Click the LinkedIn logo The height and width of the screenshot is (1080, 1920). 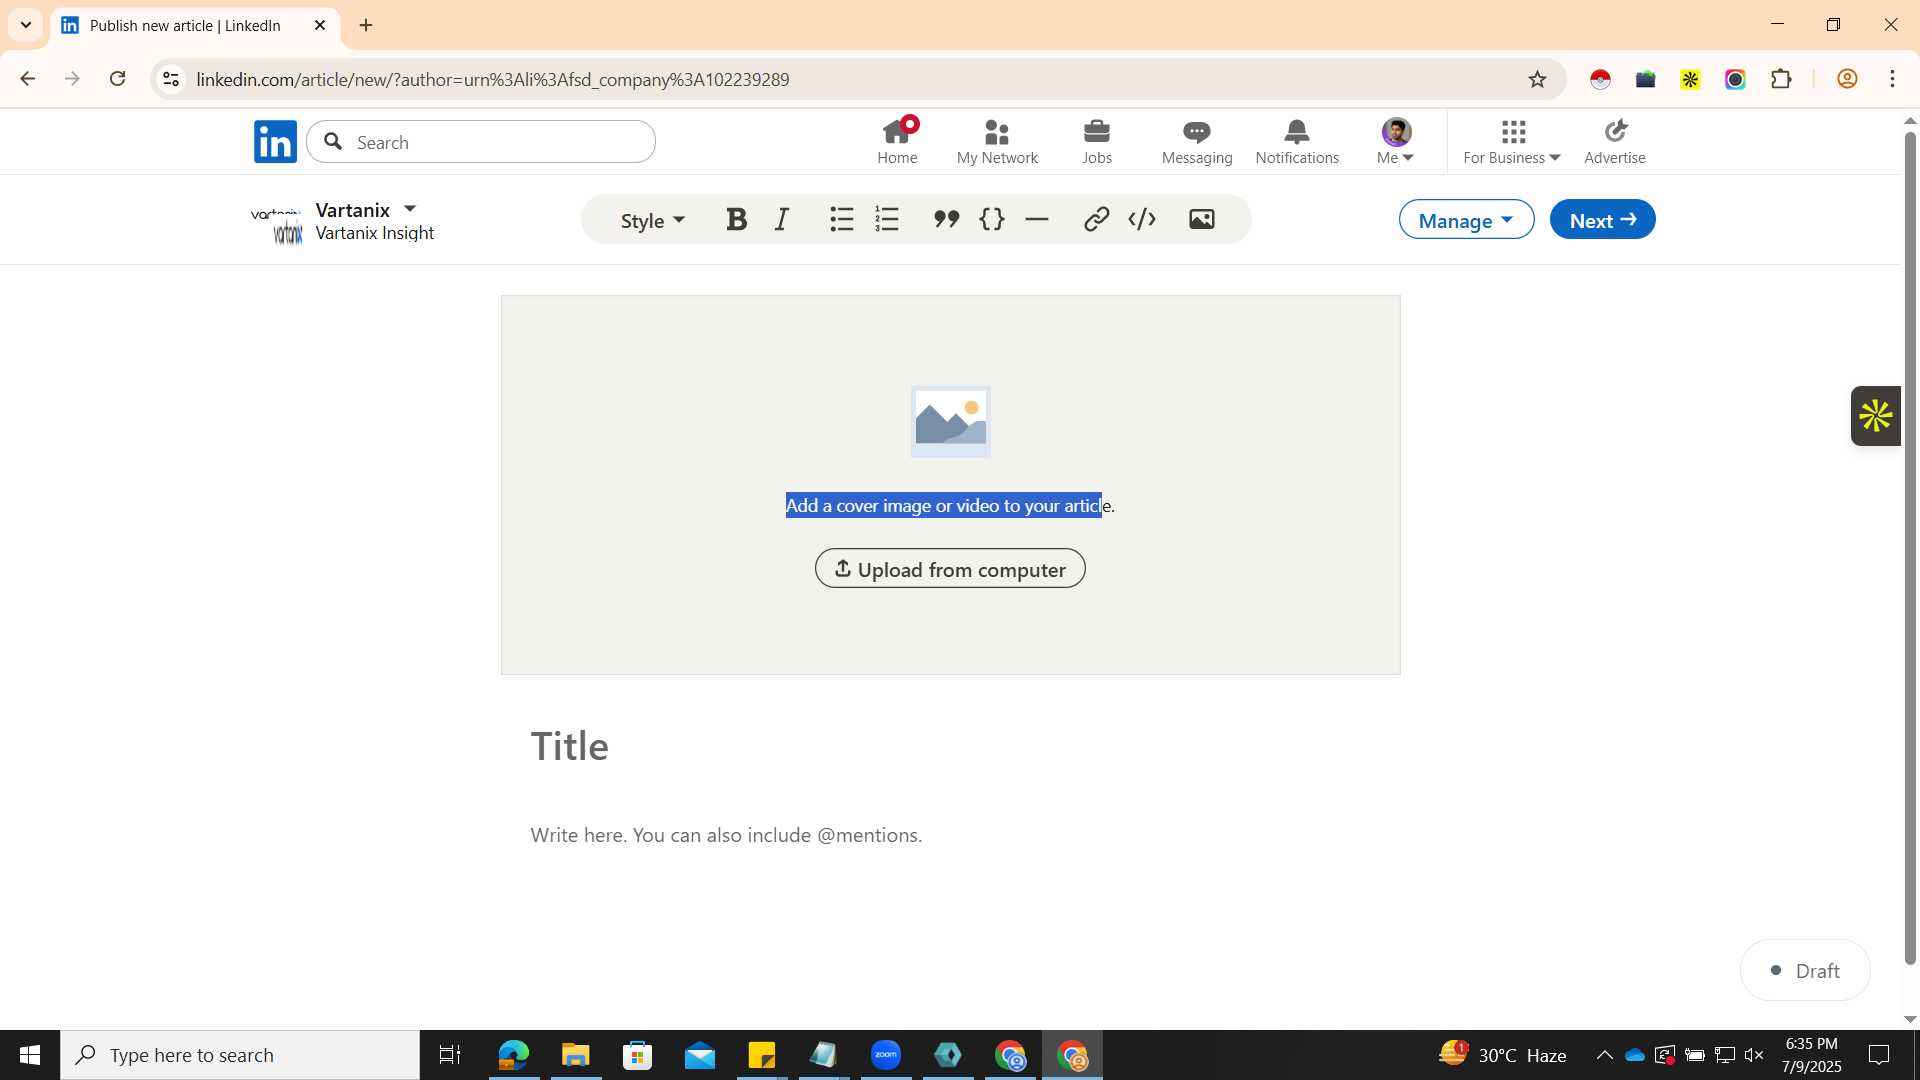point(275,141)
